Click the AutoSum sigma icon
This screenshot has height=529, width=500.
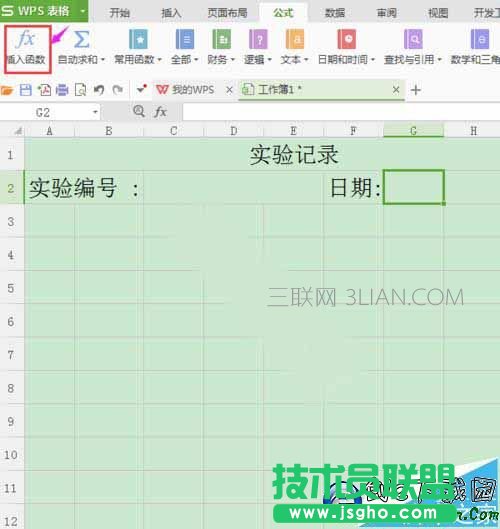tap(81, 39)
